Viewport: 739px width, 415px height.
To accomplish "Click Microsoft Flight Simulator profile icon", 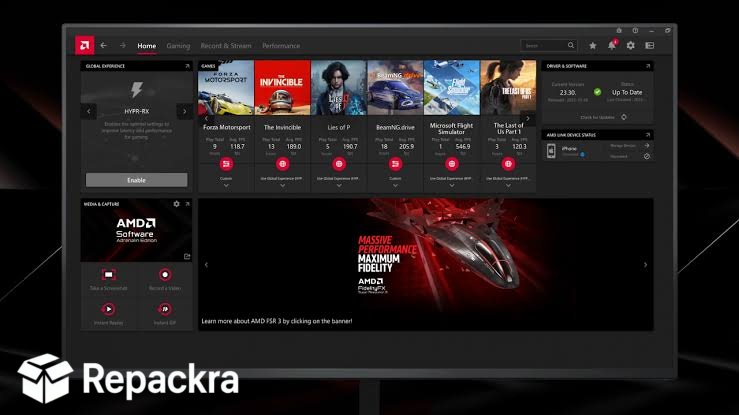I will (452, 164).
